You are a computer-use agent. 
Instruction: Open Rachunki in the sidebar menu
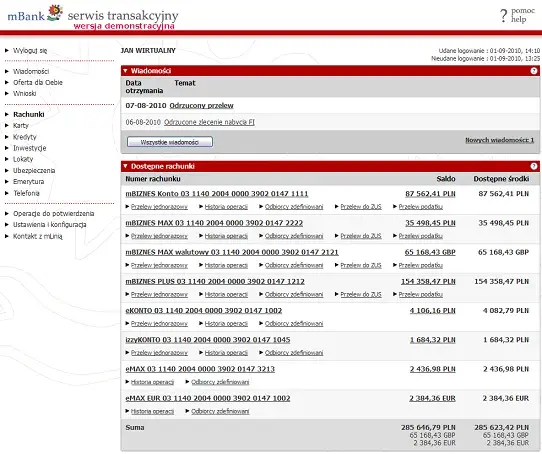tap(29, 114)
